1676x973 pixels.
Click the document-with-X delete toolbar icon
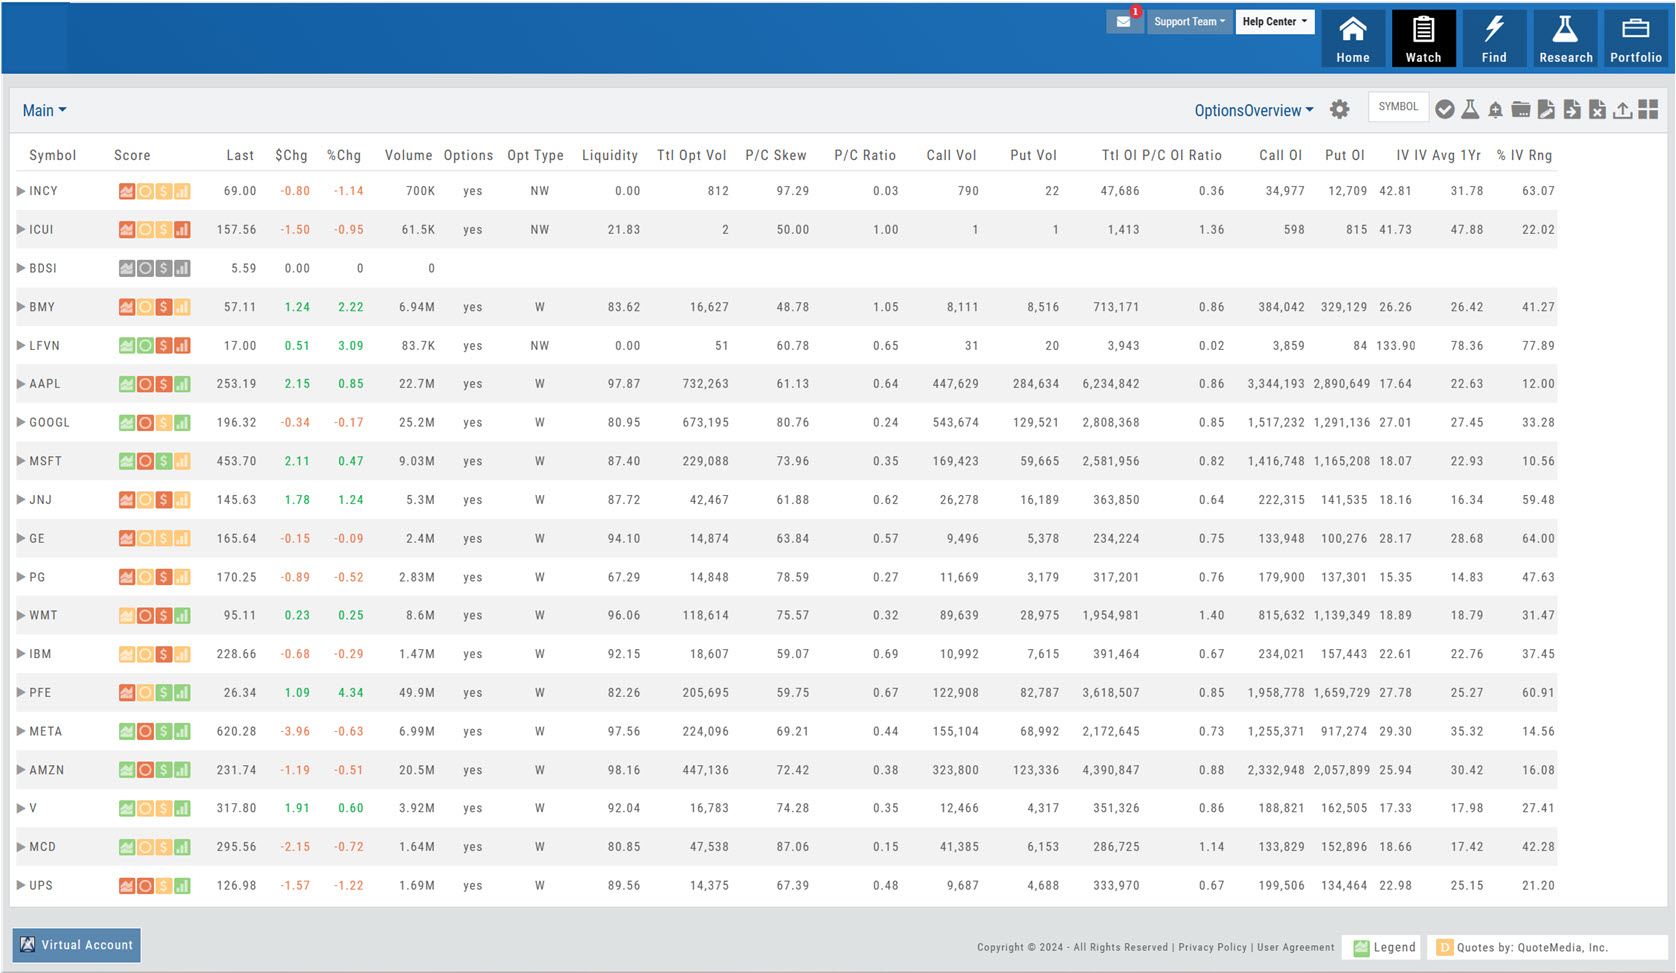coord(1597,110)
